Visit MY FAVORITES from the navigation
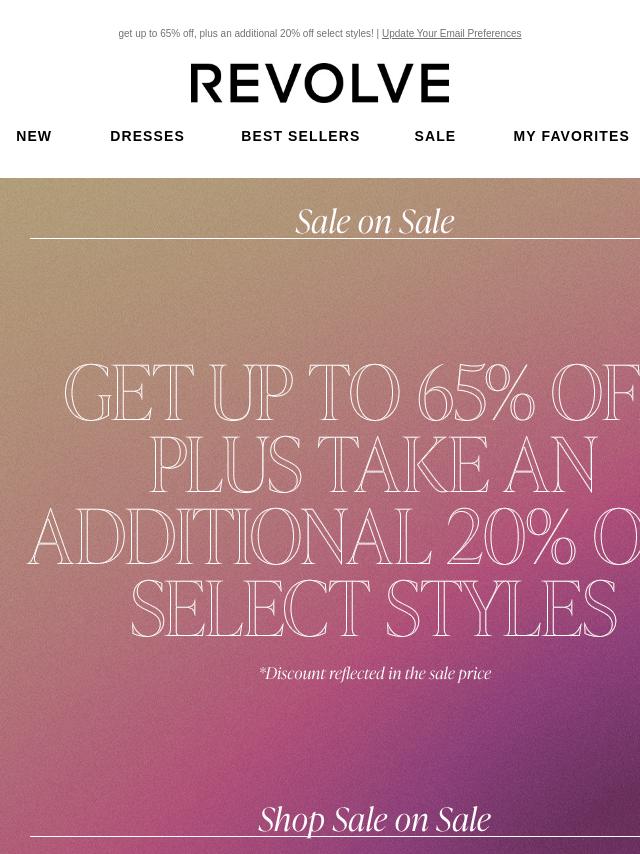Screen dimensions: 640x854 [571, 136]
